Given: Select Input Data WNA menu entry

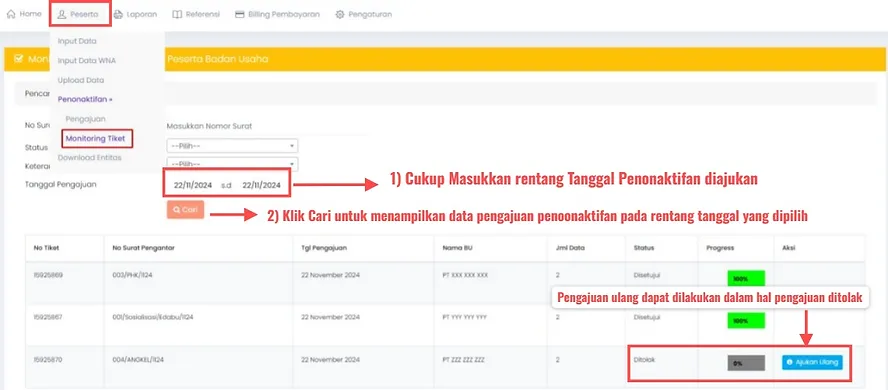Looking at the screenshot, I should click(x=87, y=61).
